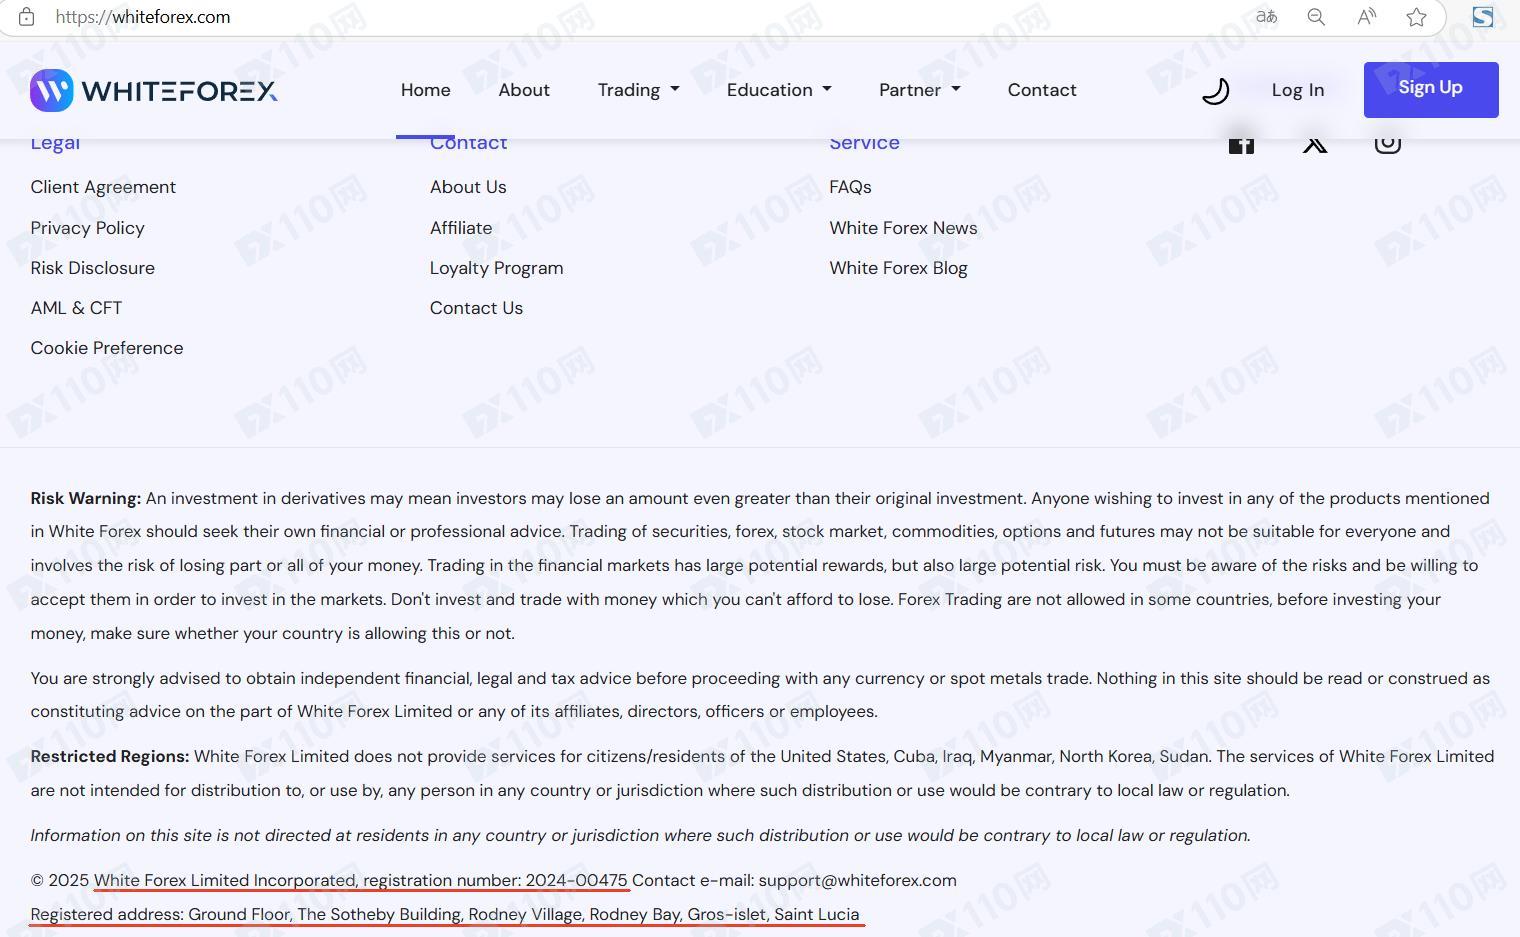Open the FAQs link
The width and height of the screenshot is (1520, 937).
coord(850,187)
